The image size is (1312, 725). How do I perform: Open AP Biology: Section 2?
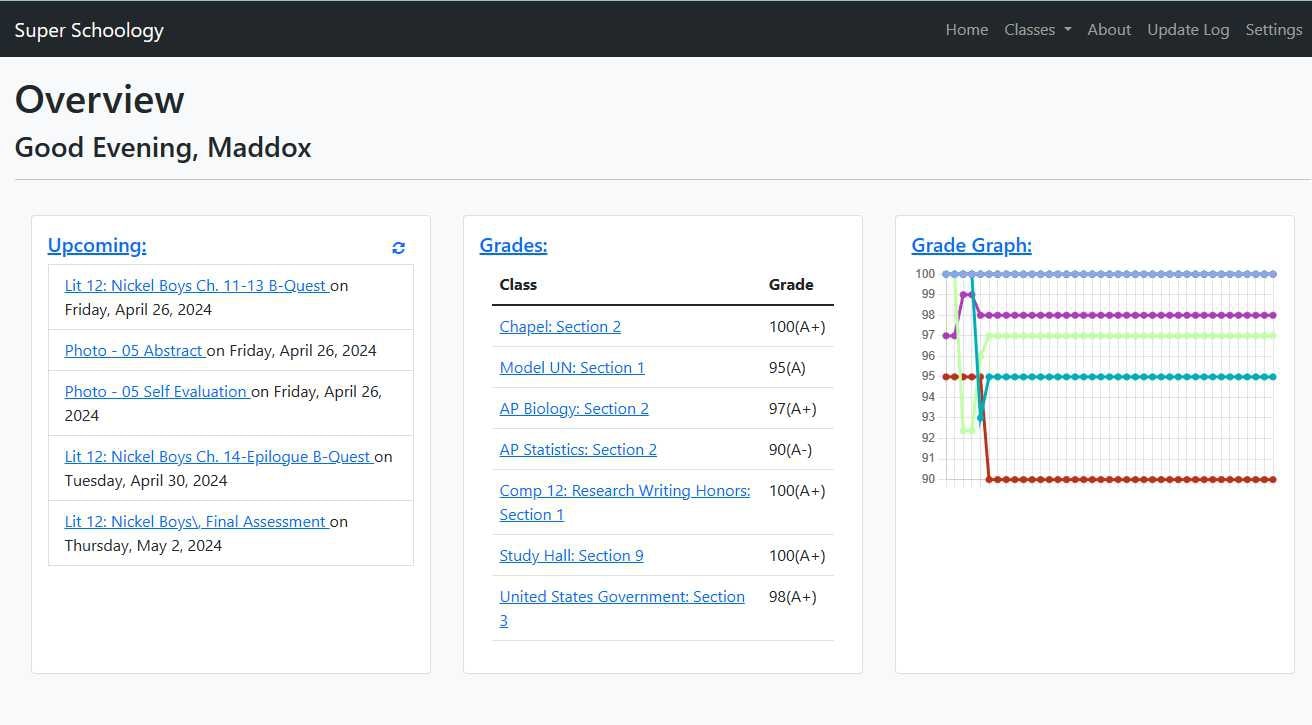pyautogui.click(x=574, y=408)
